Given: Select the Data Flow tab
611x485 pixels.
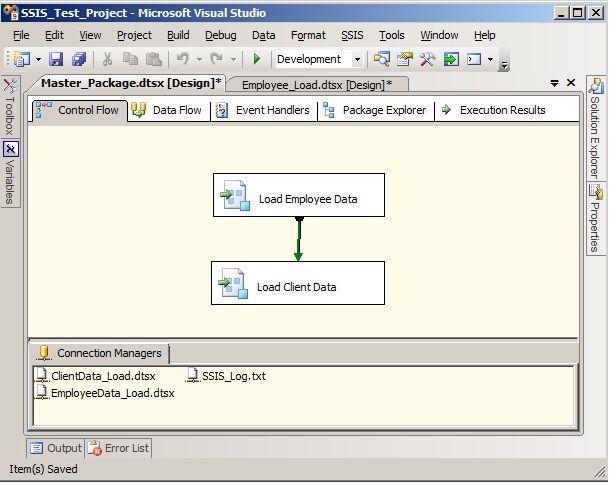Looking at the screenshot, I should pos(168,111).
